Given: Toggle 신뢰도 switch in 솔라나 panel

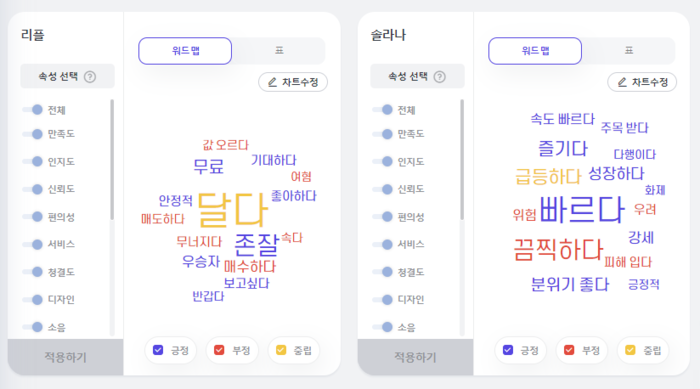Looking at the screenshot, I should pyautogui.click(x=383, y=189).
